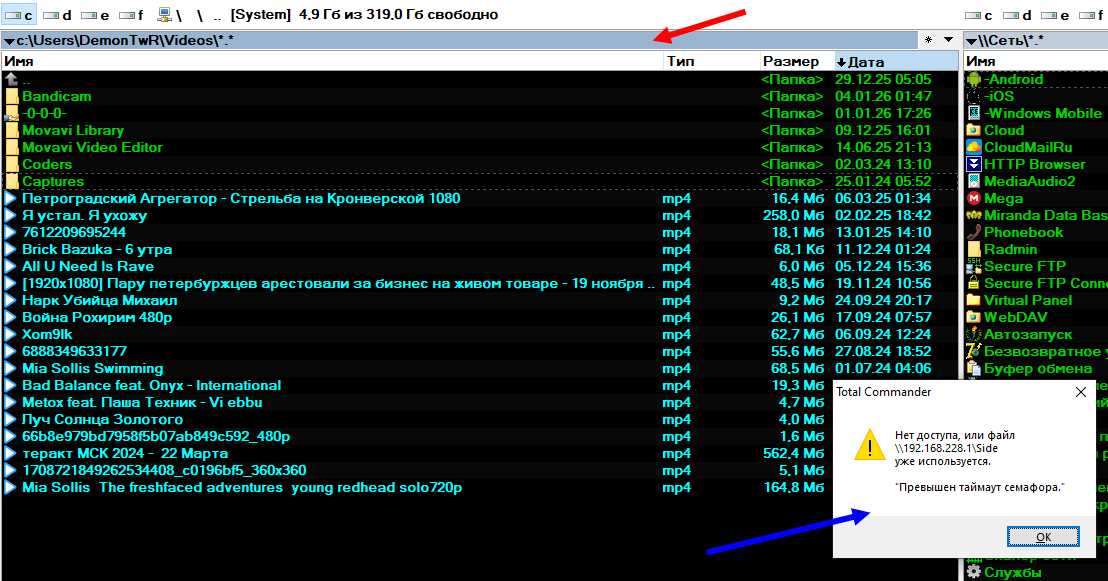Image resolution: width=1108 pixels, height=581 pixels.
Task: Open HTTP Browser plugin icon
Action: point(974,165)
